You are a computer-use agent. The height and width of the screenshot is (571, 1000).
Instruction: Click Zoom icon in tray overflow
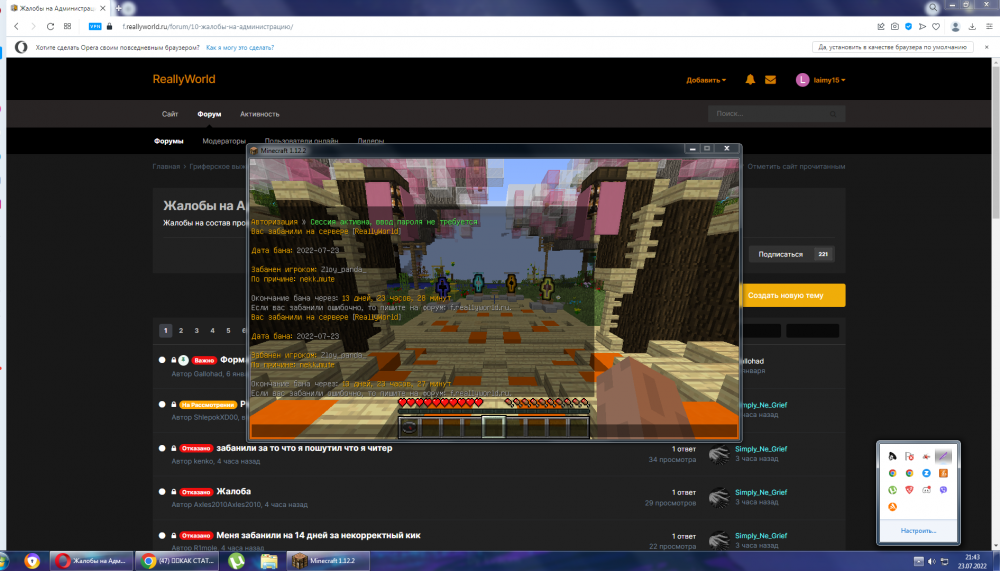pos(926,473)
